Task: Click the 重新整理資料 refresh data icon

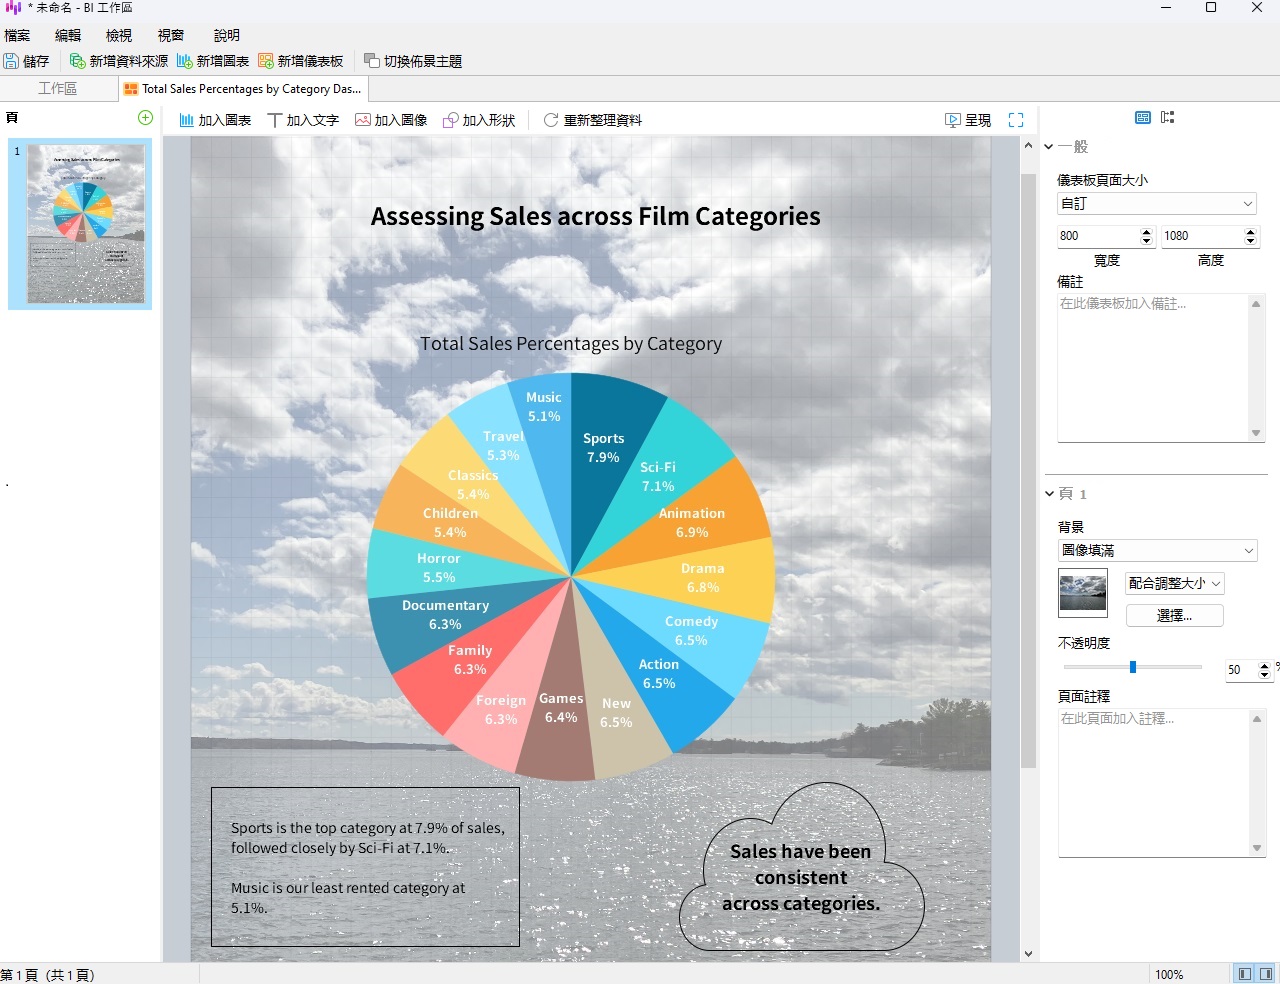Action: tap(551, 120)
